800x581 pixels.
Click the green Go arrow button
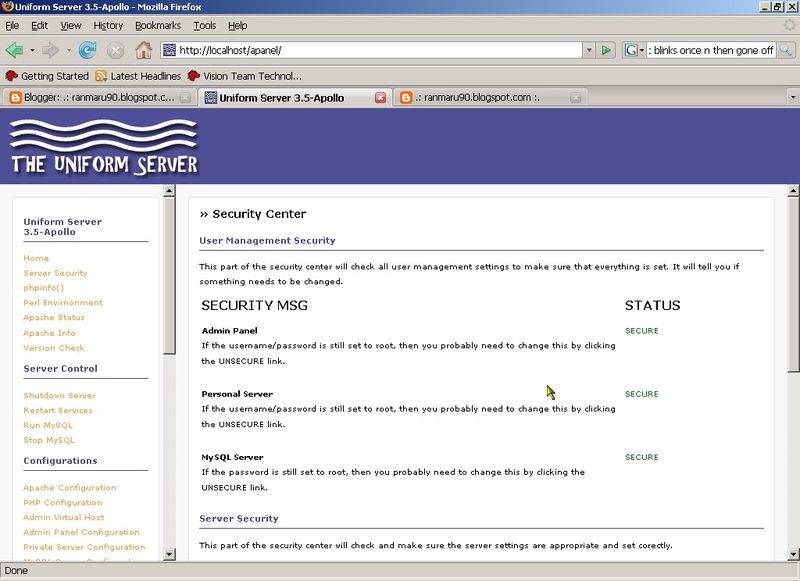[x=606, y=50]
